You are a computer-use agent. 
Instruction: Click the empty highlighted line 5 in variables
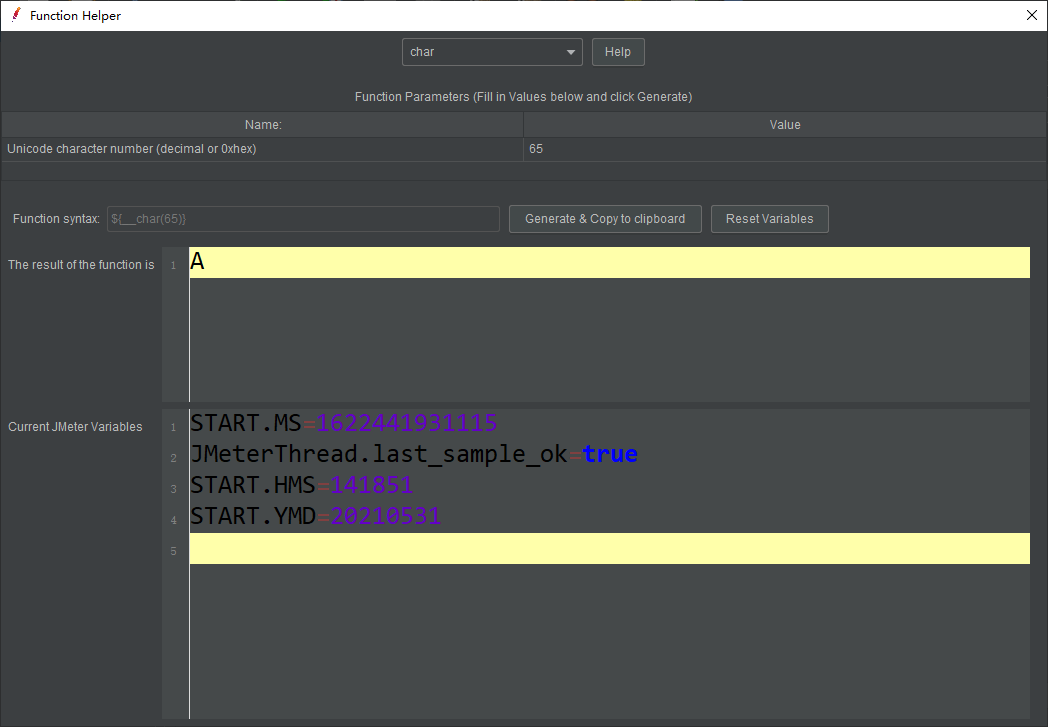610,549
